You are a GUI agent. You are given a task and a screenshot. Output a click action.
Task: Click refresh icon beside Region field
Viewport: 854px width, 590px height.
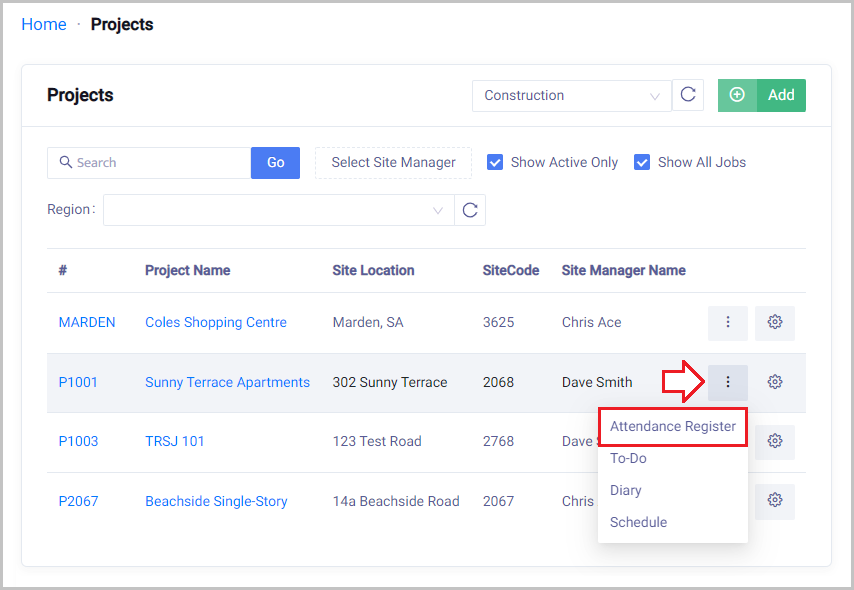coord(470,210)
